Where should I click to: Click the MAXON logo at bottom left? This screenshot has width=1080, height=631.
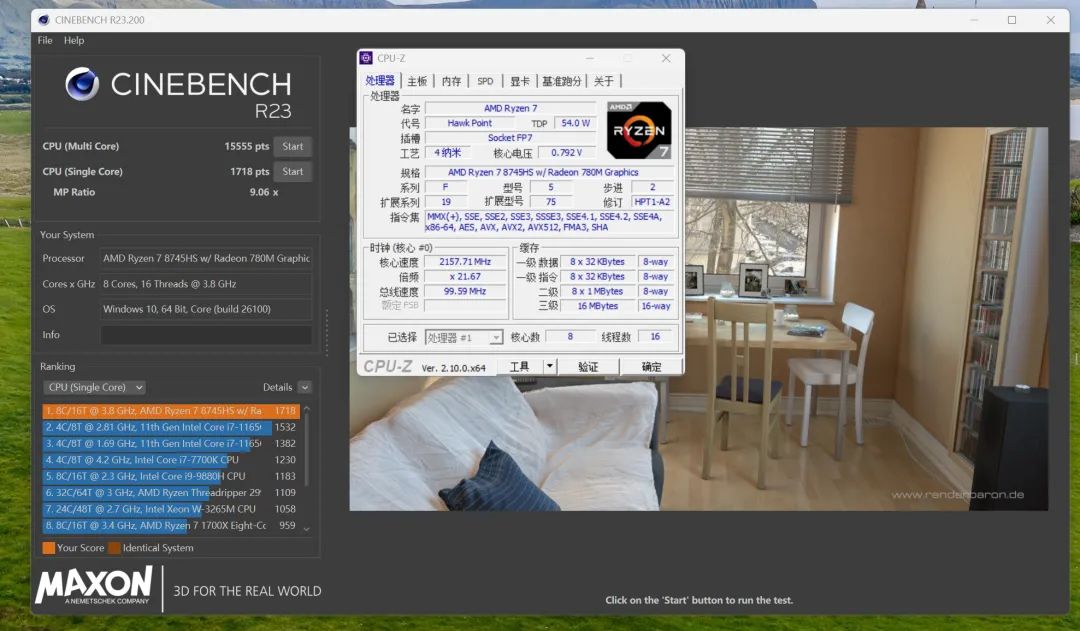pyautogui.click(x=94, y=586)
